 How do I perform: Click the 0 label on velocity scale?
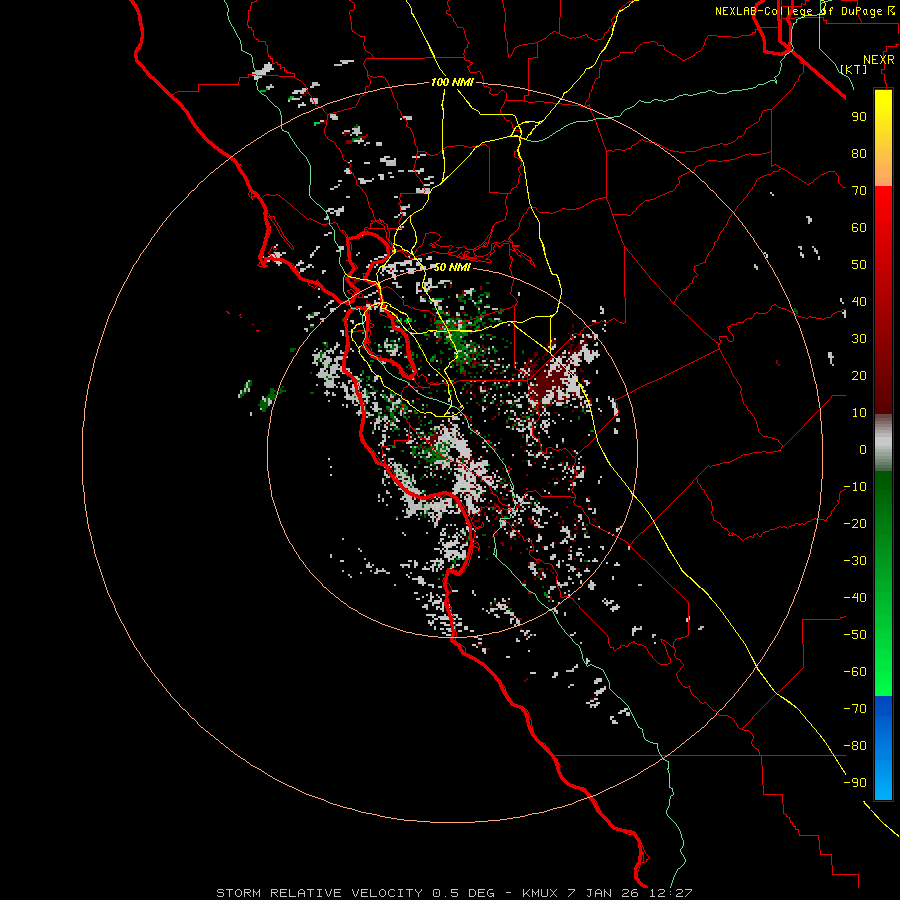(863, 450)
